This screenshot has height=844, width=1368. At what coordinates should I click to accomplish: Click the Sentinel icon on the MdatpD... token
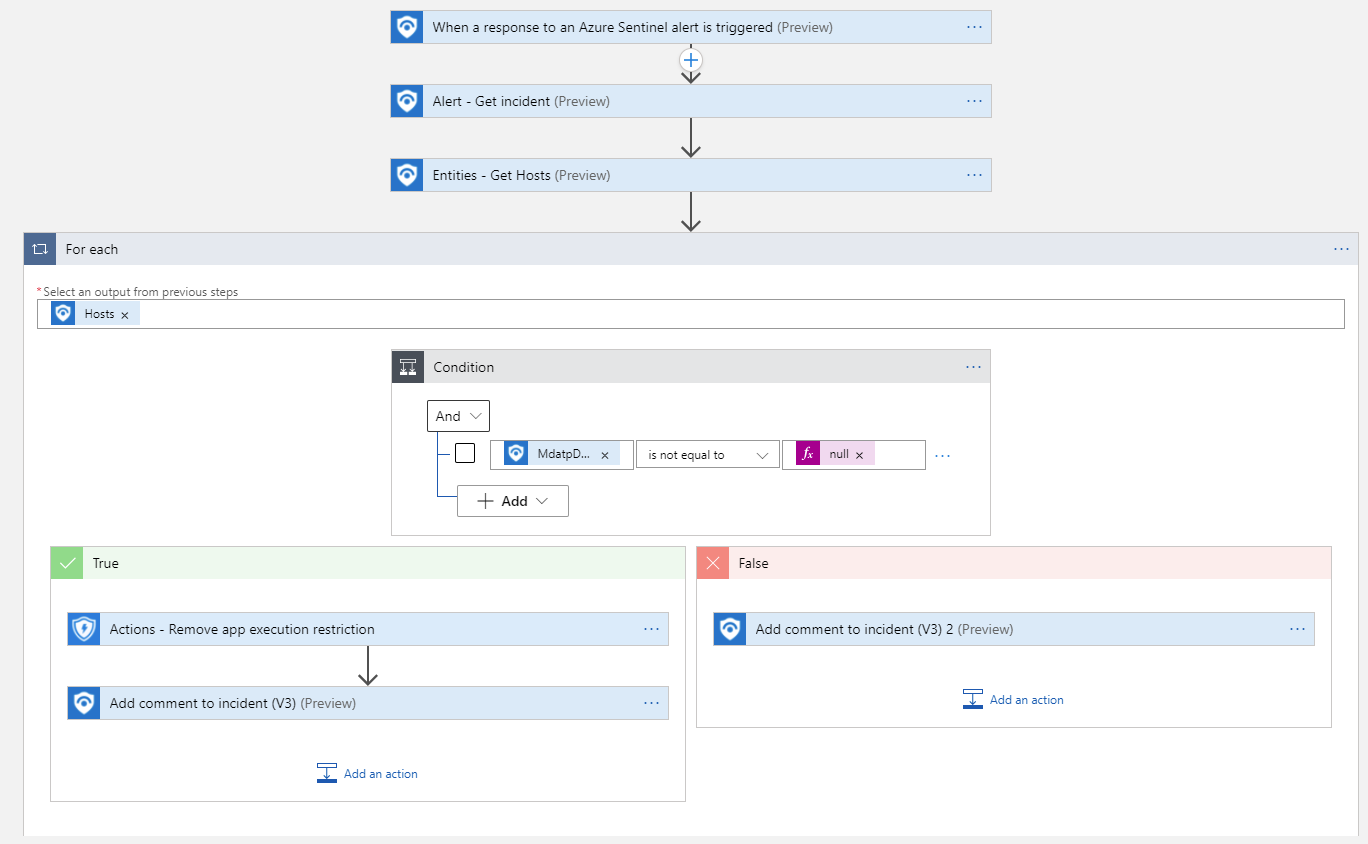click(516, 454)
